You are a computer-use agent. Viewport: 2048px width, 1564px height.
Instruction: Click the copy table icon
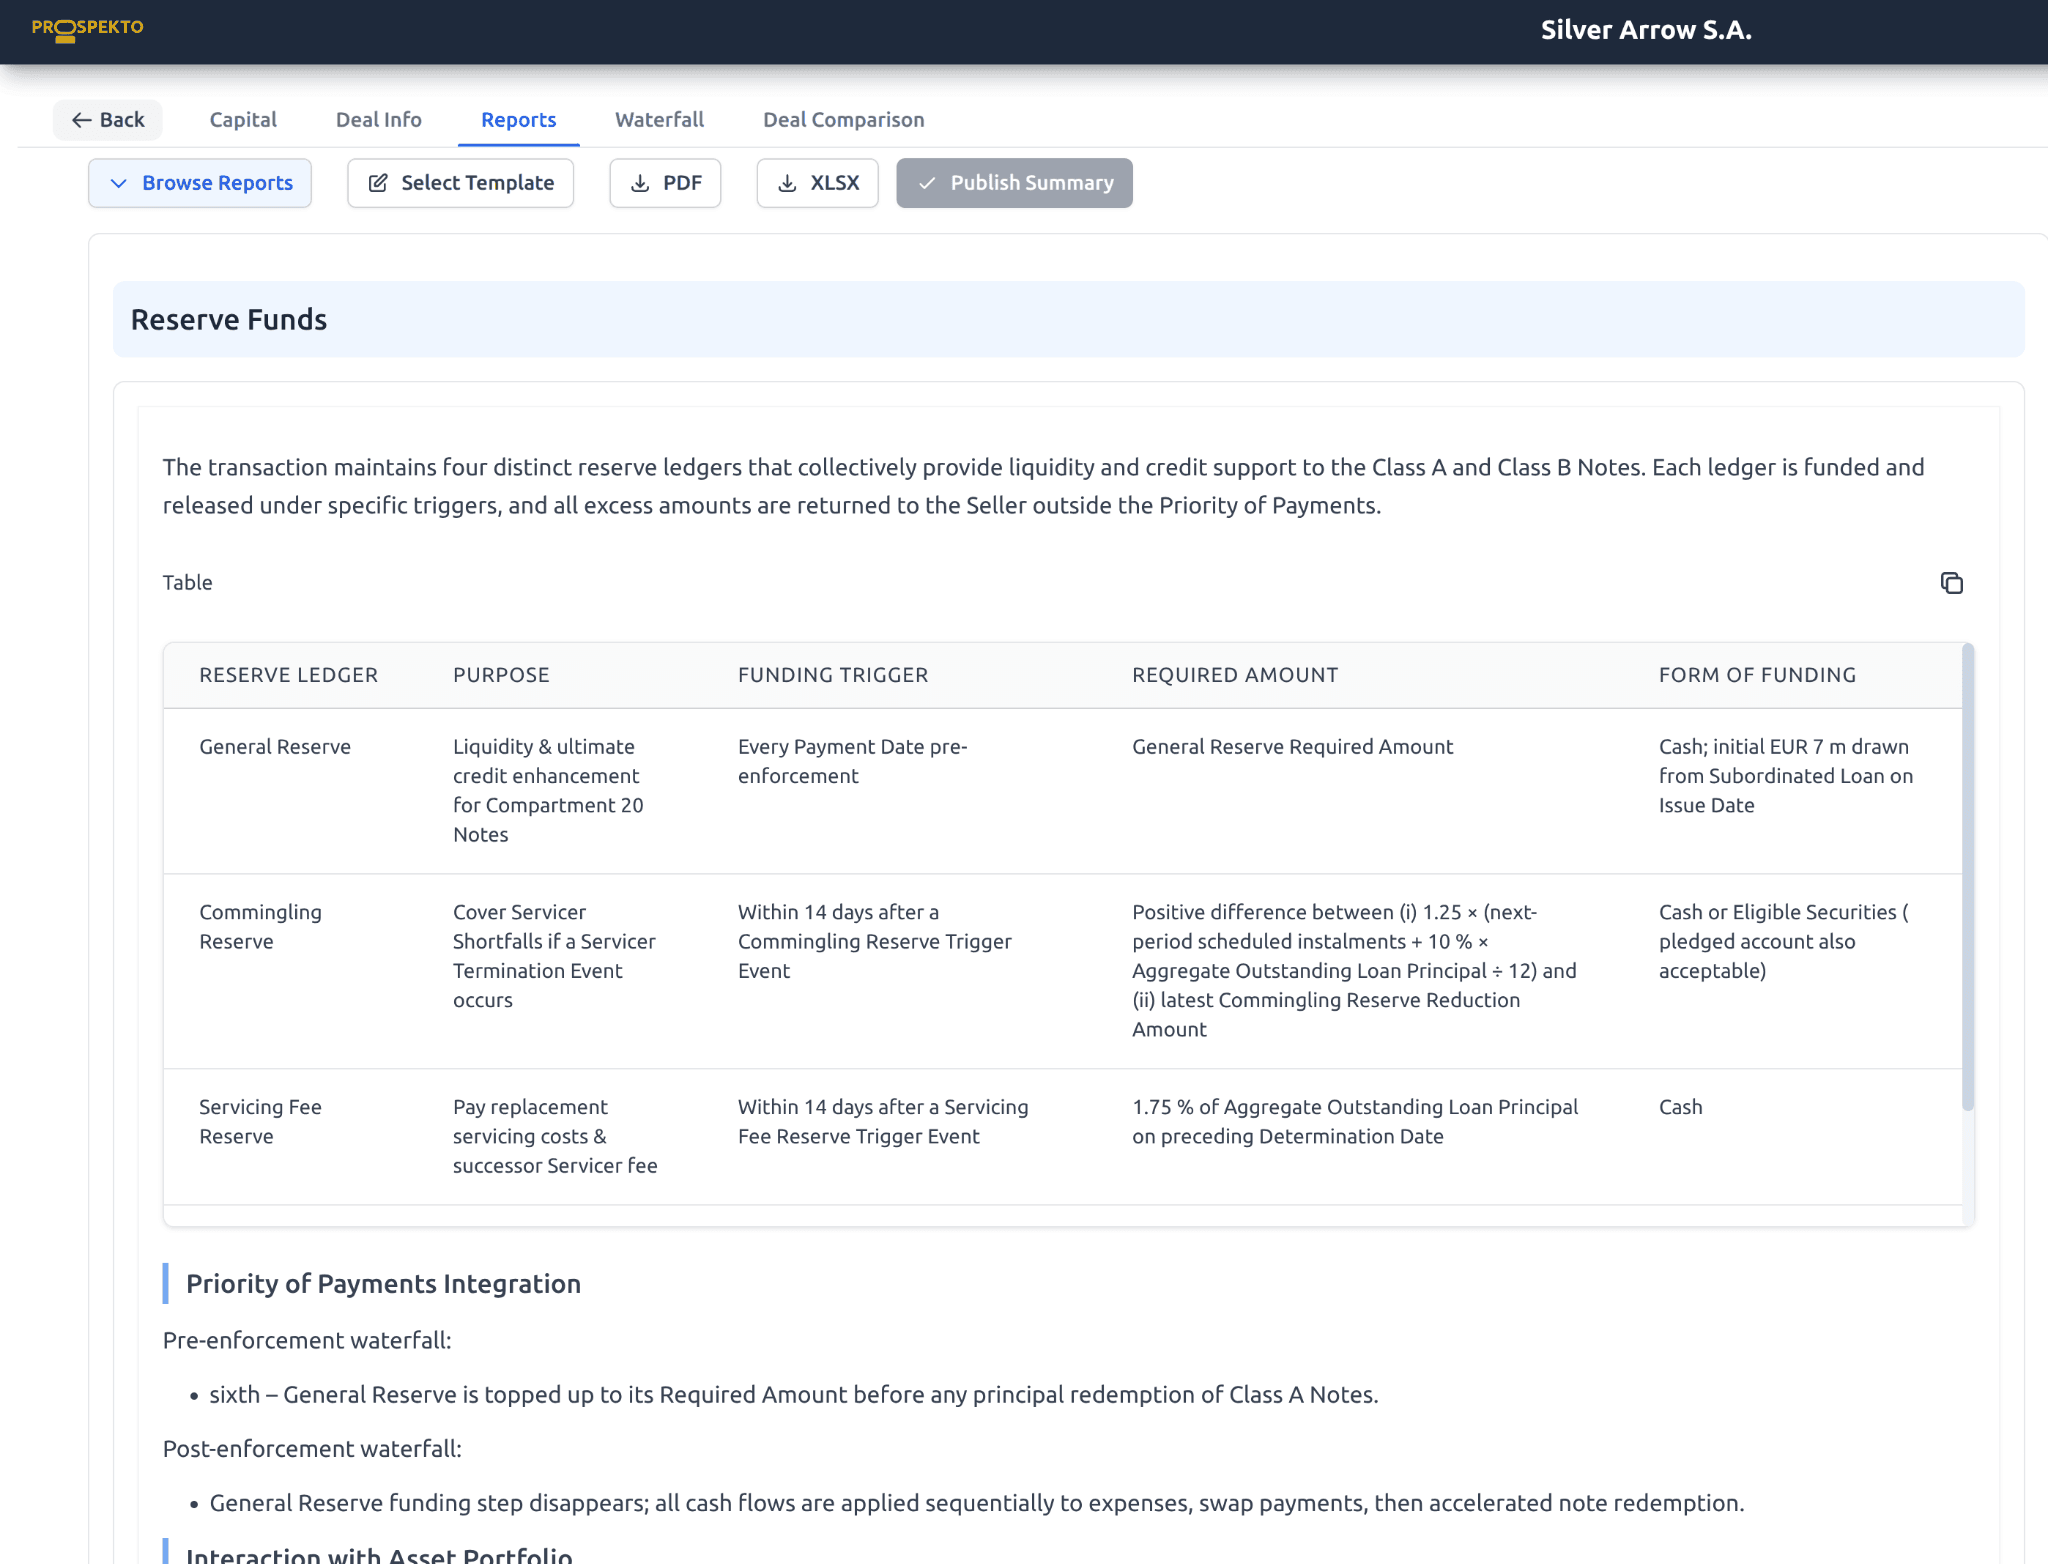(1951, 583)
